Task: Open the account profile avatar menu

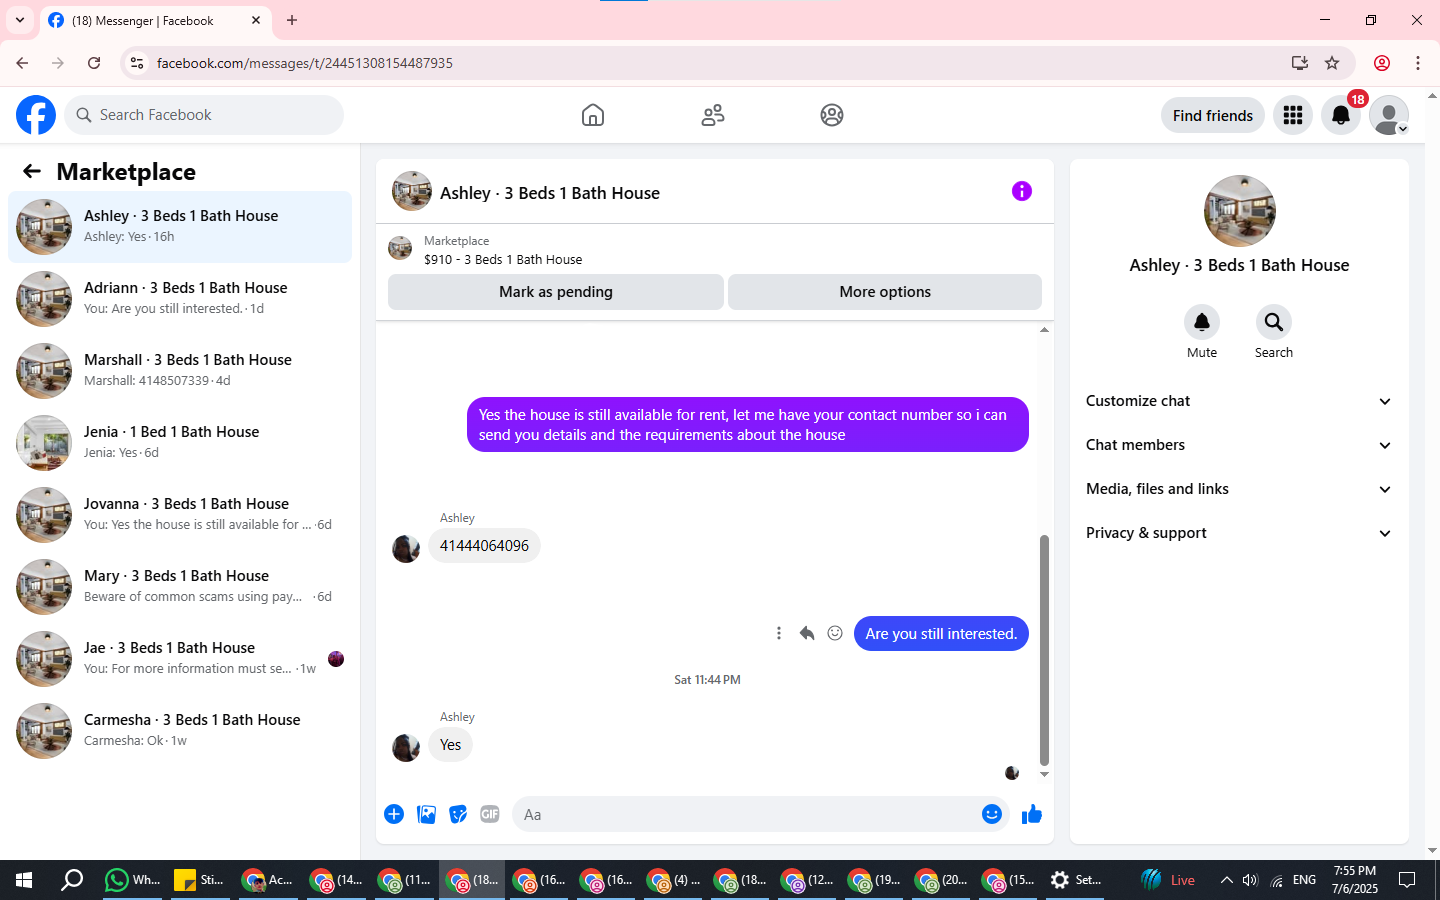Action: click(x=1389, y=116)
